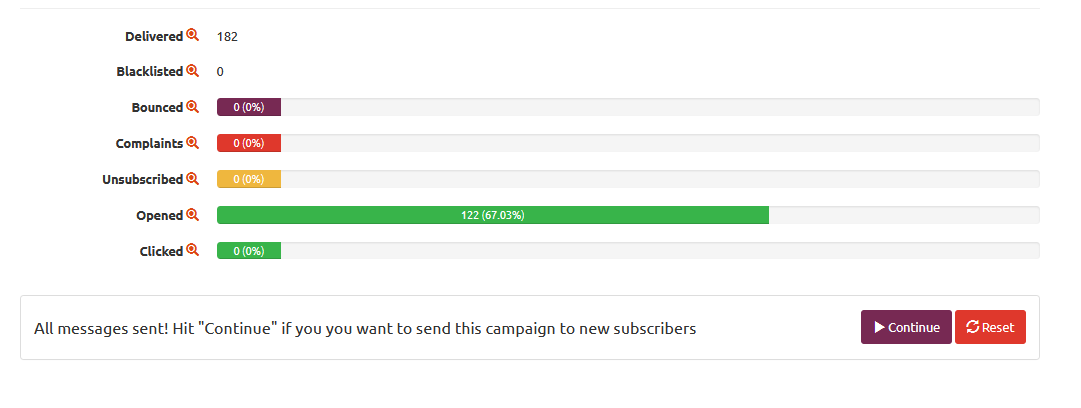Viewport: 1081px width, 408px height.
Task: View Bounced details with the magnifier icon
Action: (192, 107)
